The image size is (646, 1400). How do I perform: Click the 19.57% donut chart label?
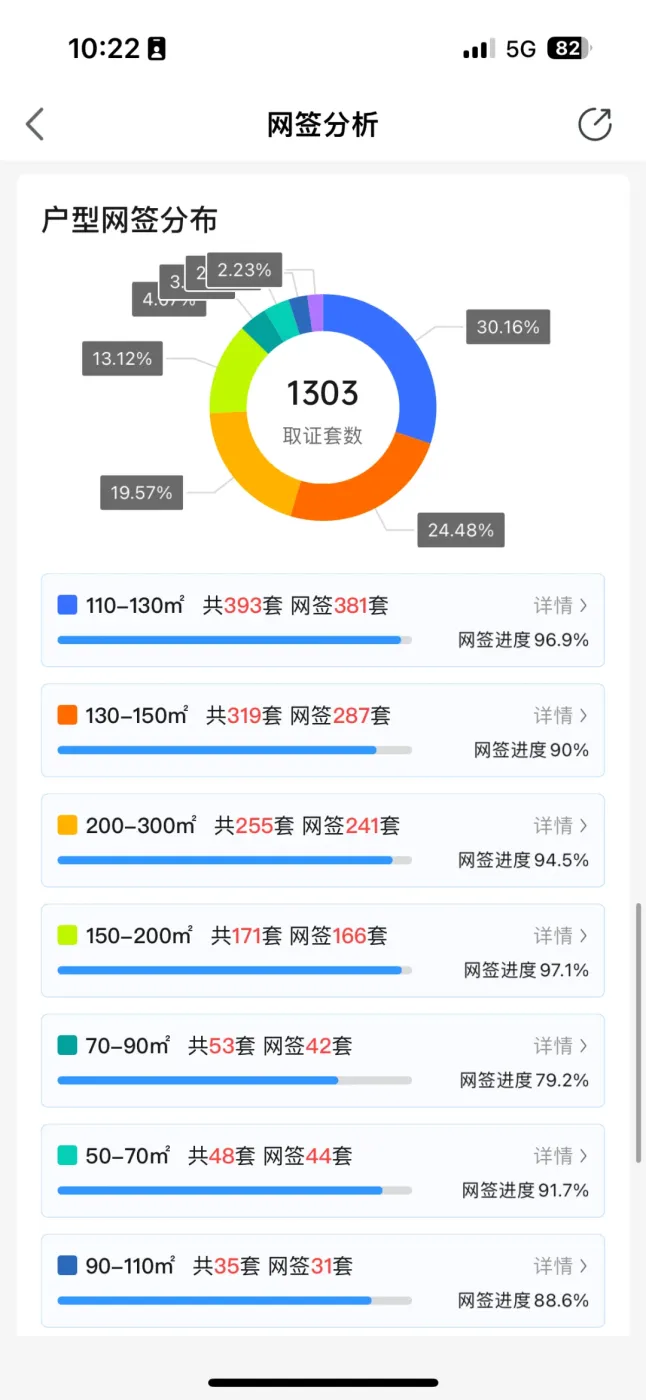coord(141,492)
